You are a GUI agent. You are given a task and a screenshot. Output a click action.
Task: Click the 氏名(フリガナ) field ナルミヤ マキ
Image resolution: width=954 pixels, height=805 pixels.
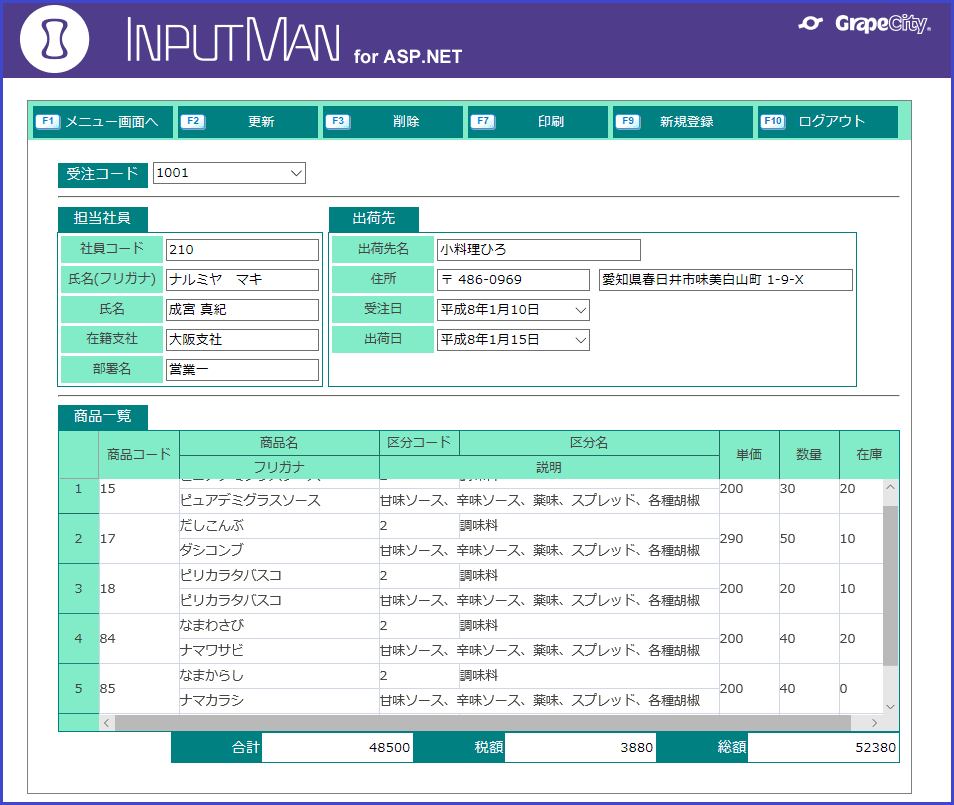click(x=242, y=279)
